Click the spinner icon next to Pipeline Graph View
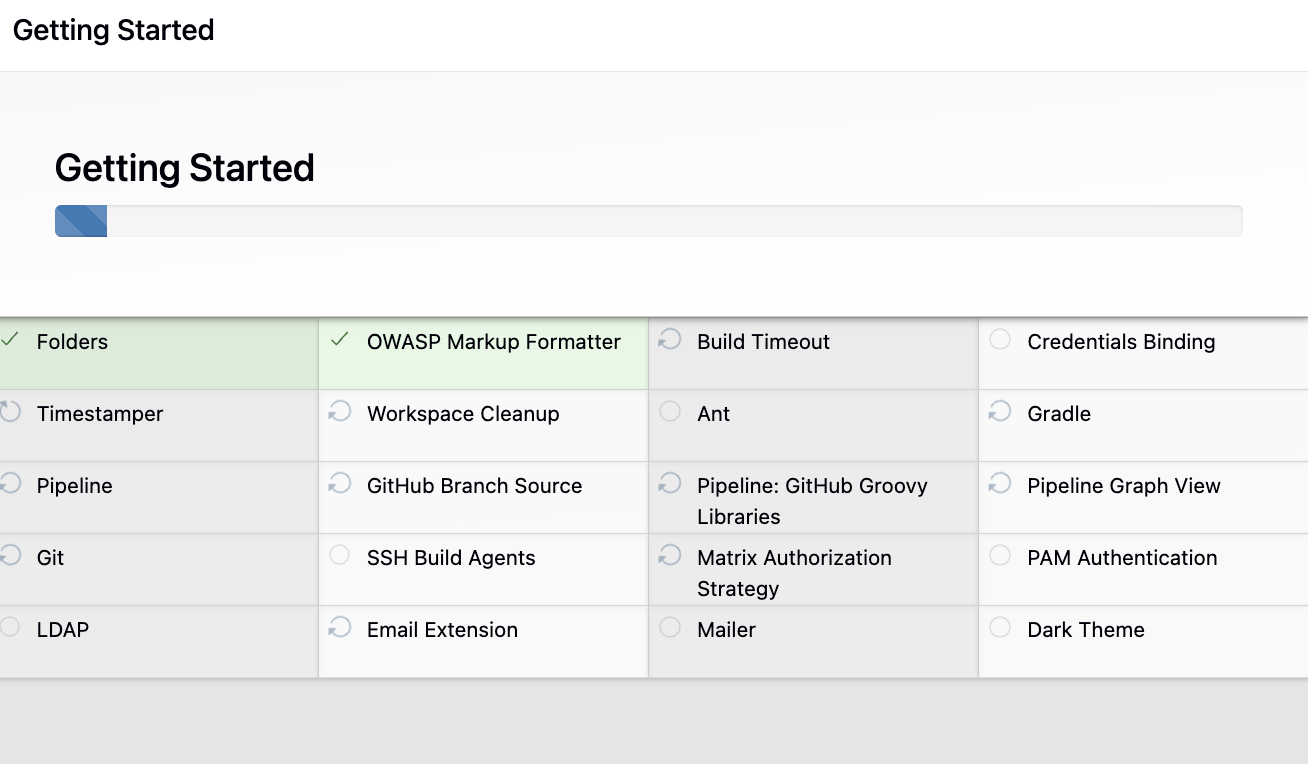 pyautogui.click(x=1000, y=484)
